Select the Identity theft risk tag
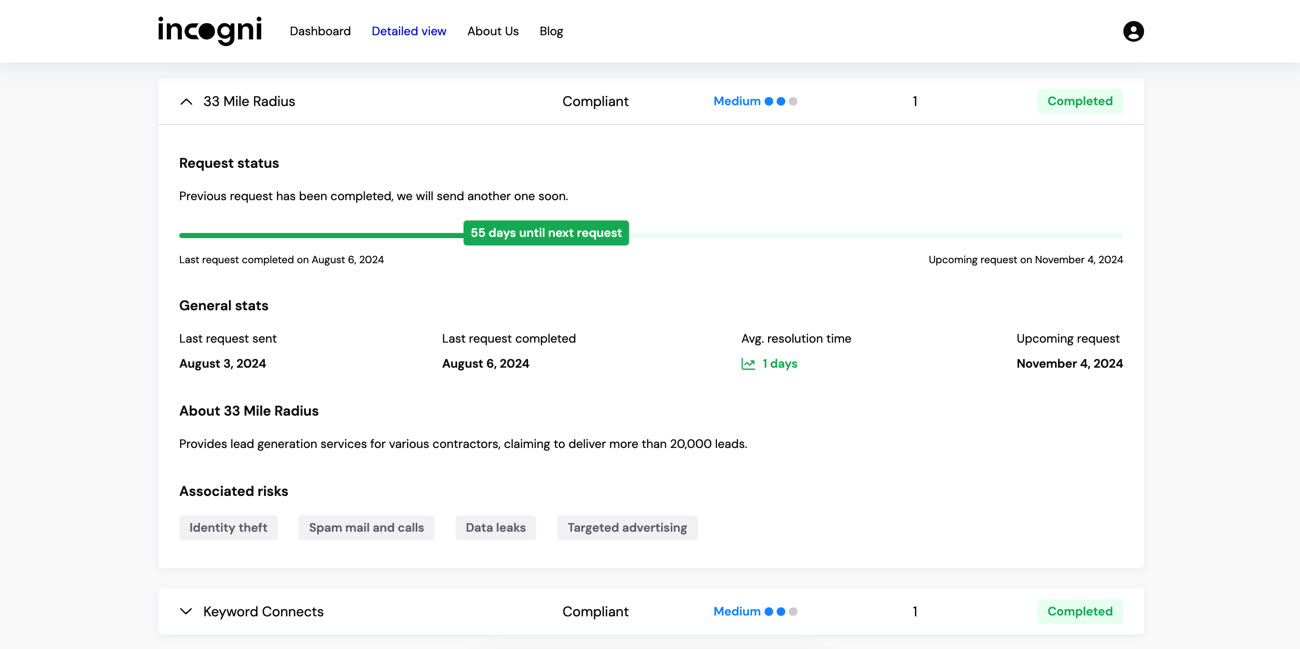 [x=228, y=528]
